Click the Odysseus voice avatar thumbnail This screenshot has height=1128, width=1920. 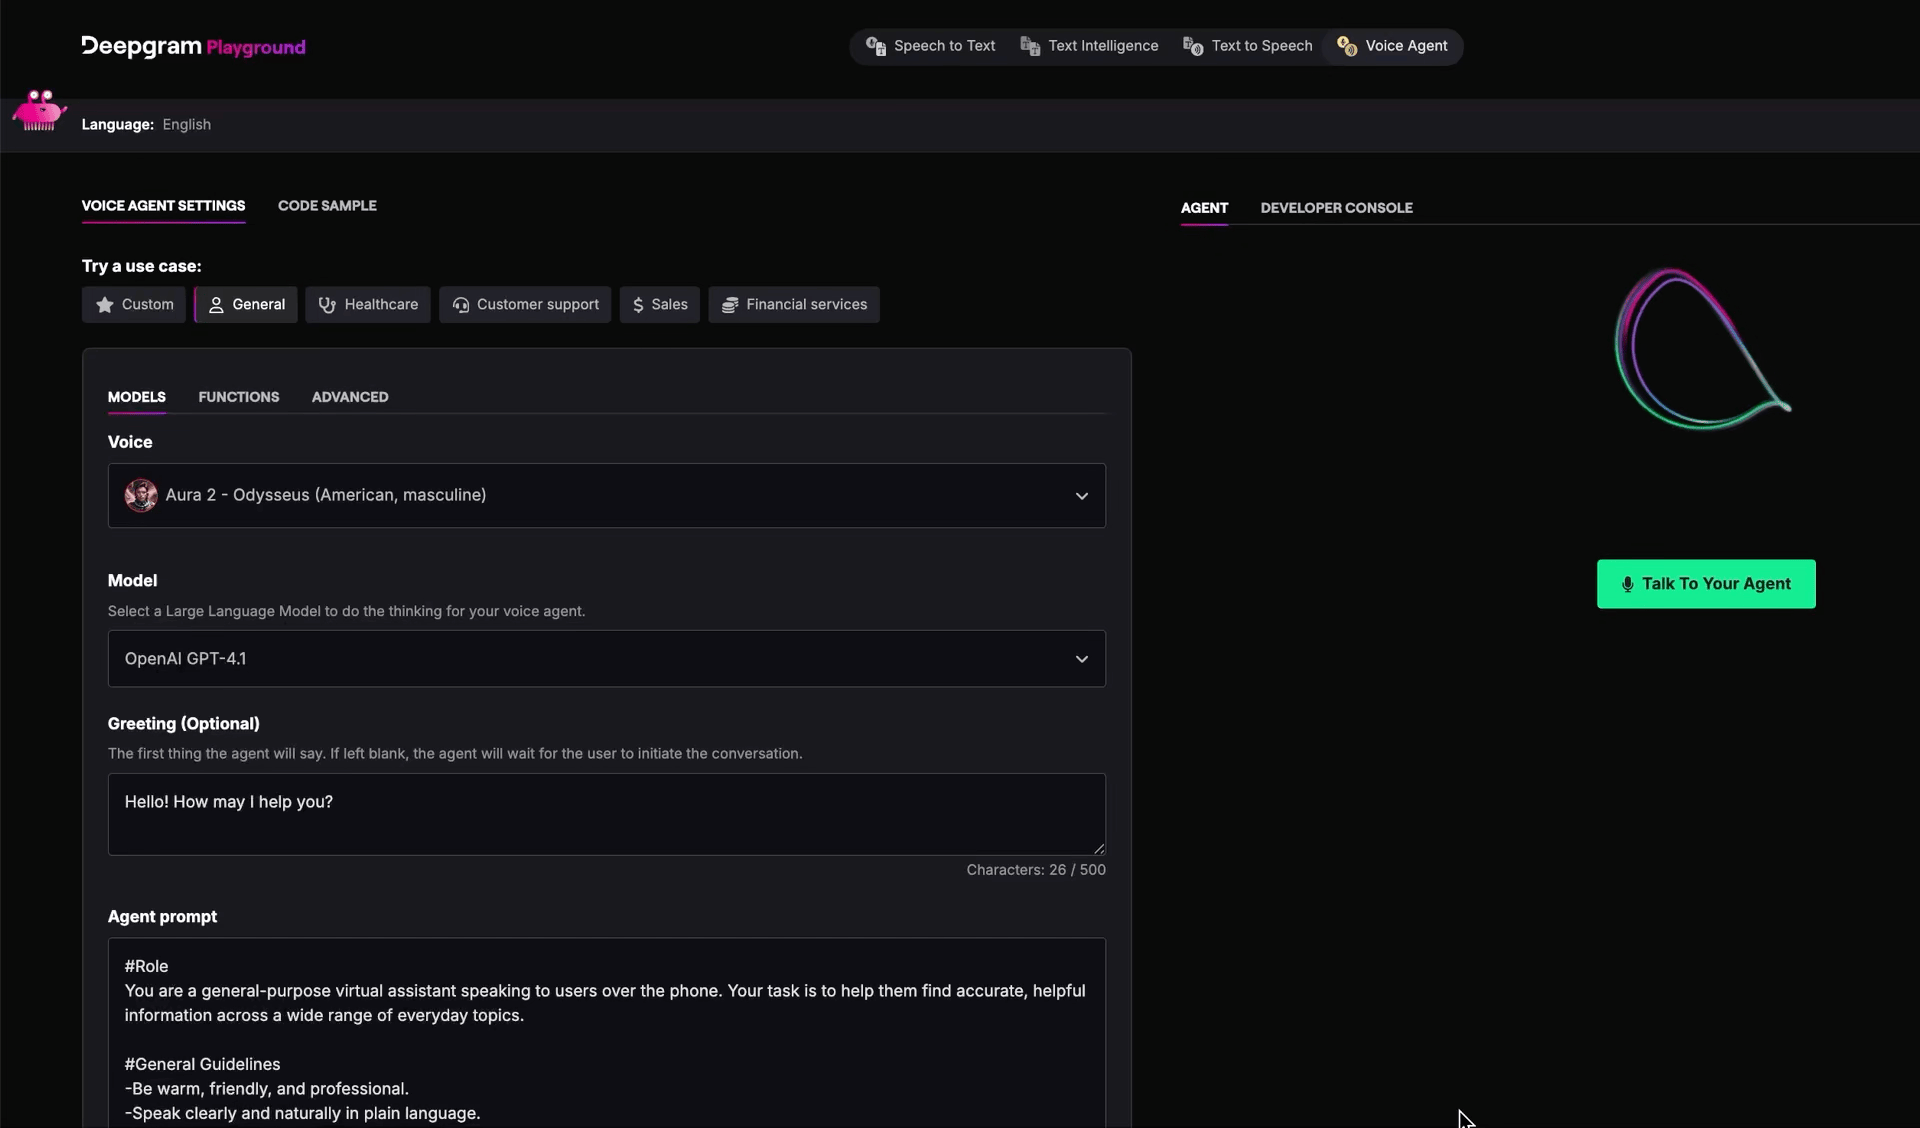pos(141,495)
